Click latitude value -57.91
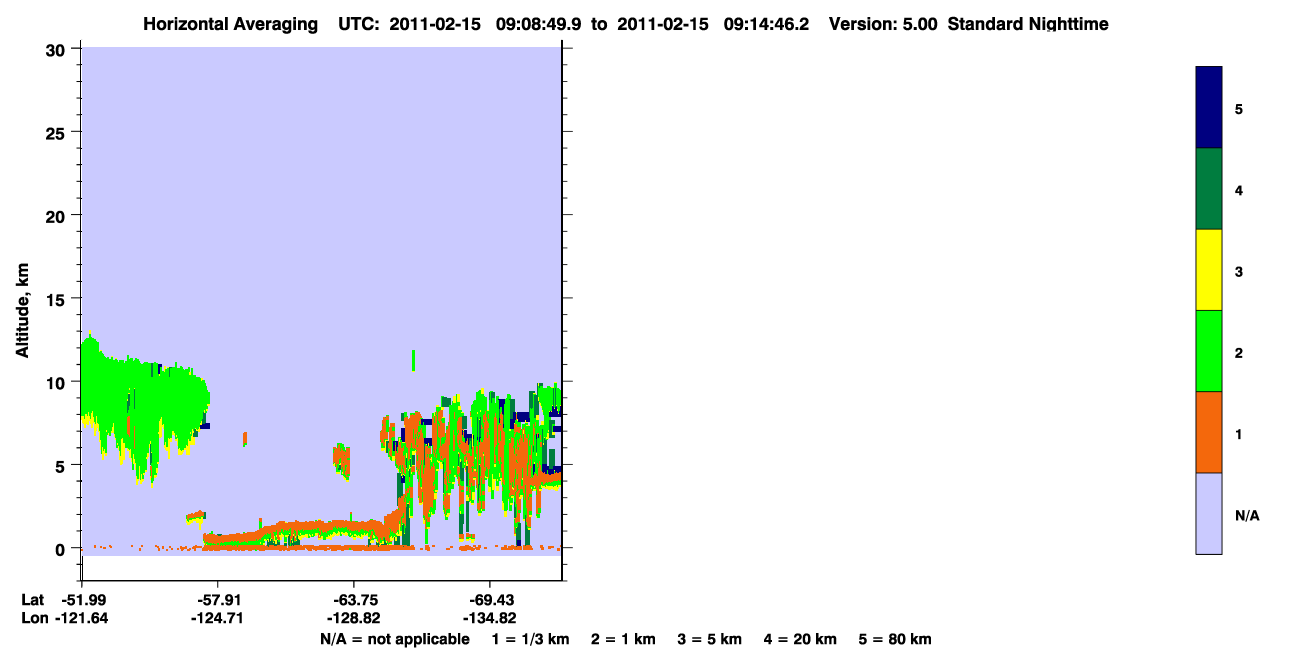The image size is (1300, 667). 217,600
